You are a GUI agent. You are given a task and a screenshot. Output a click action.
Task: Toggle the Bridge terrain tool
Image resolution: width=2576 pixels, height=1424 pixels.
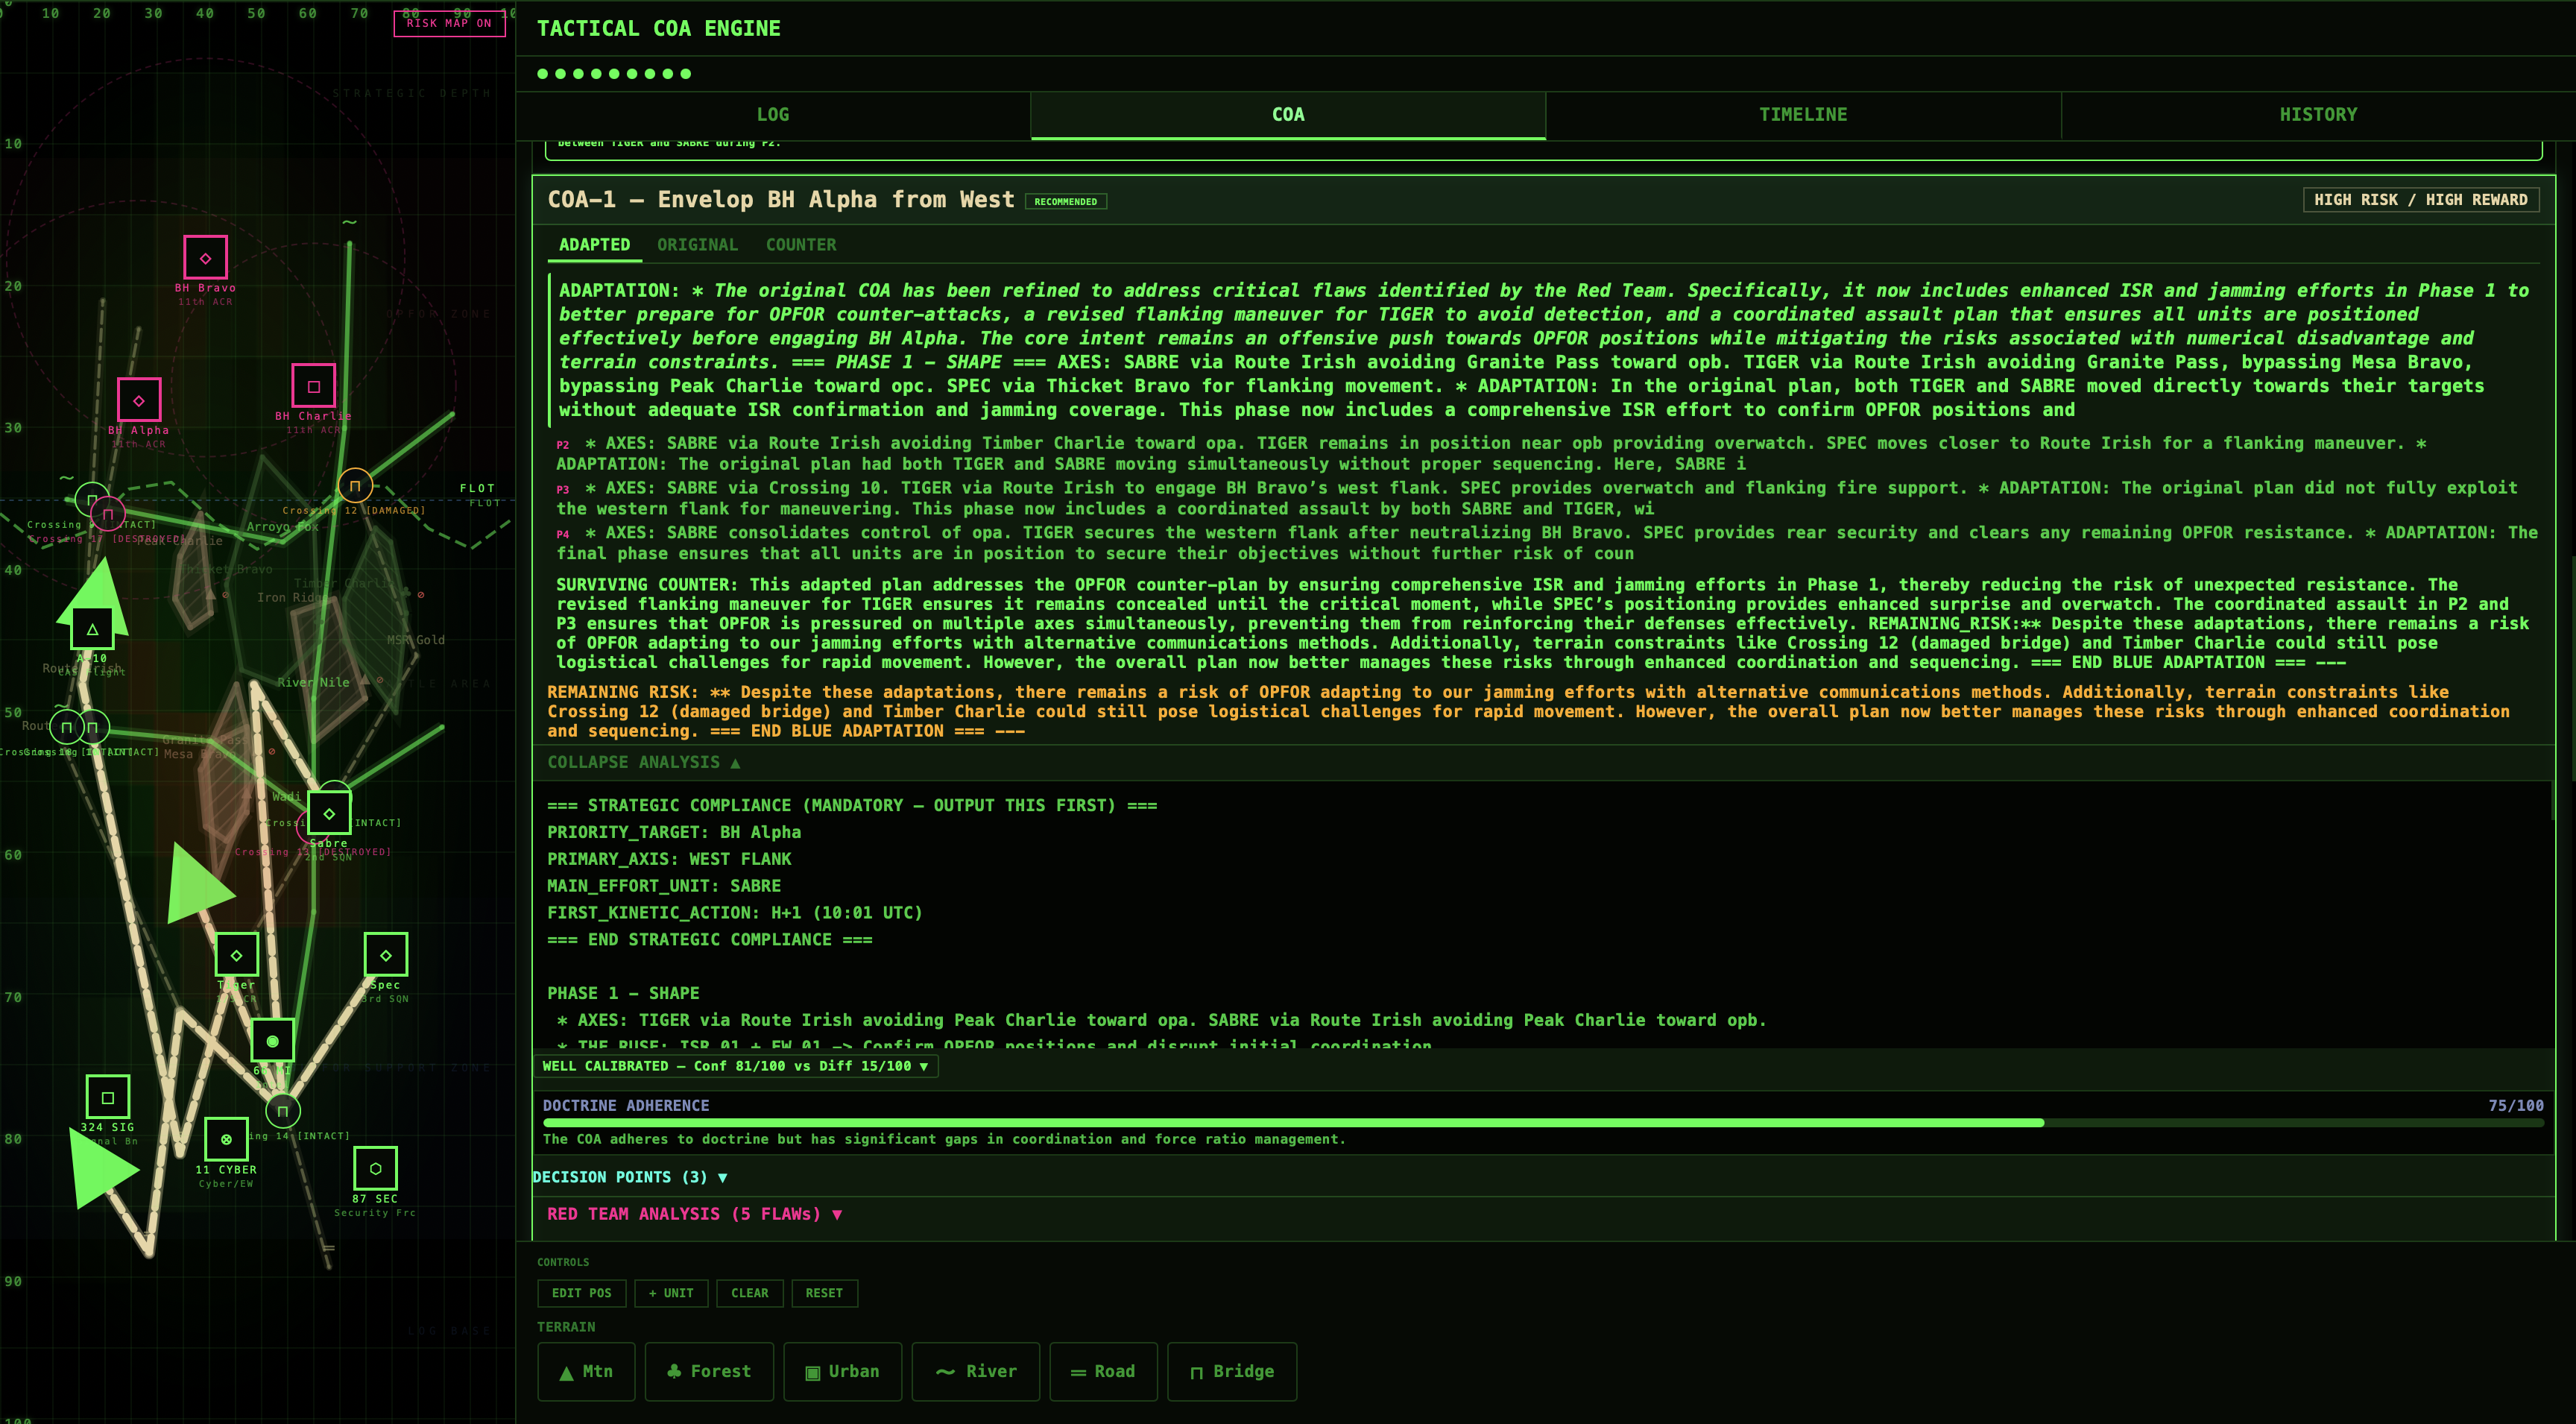1231,1371
